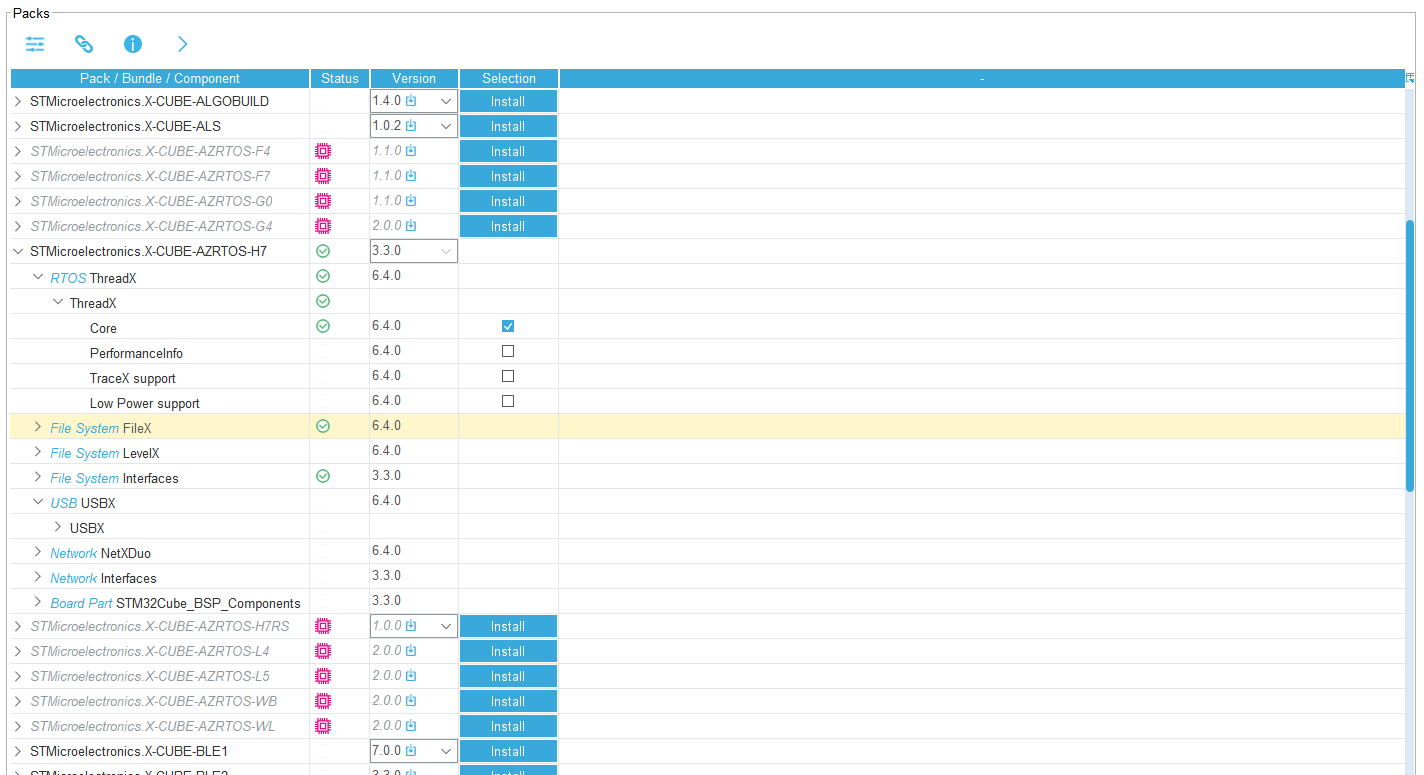This screenshot has height=775, width=1424.
Task: Click chip status icon for X-CUBE-AZRTOS-H7RS
Action: (322, 626)
